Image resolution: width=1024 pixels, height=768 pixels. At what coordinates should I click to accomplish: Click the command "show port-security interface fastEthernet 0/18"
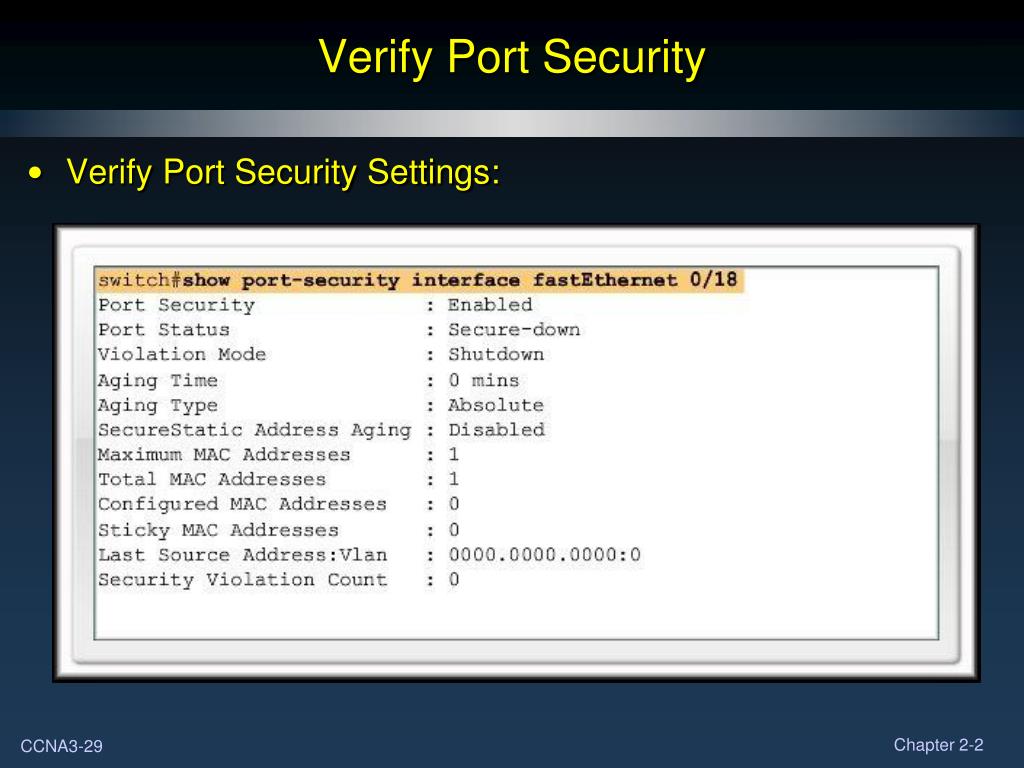[x=460, y=280]
